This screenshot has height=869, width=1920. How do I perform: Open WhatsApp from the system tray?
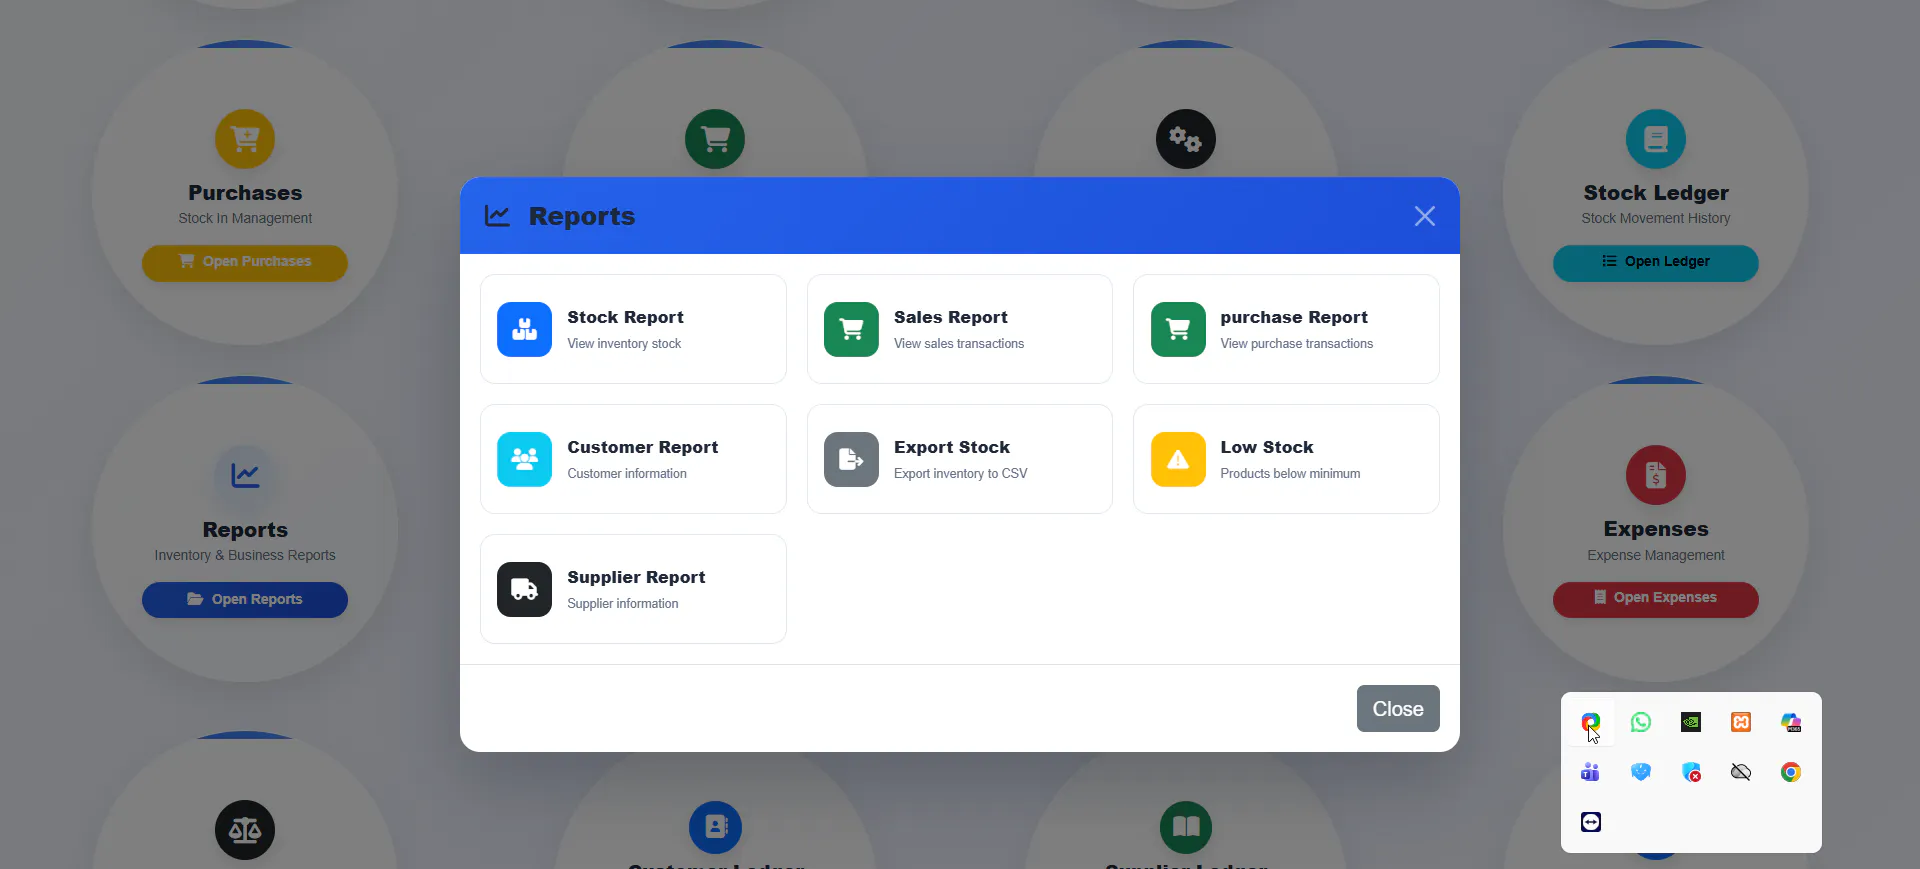tap(1641, 722)
